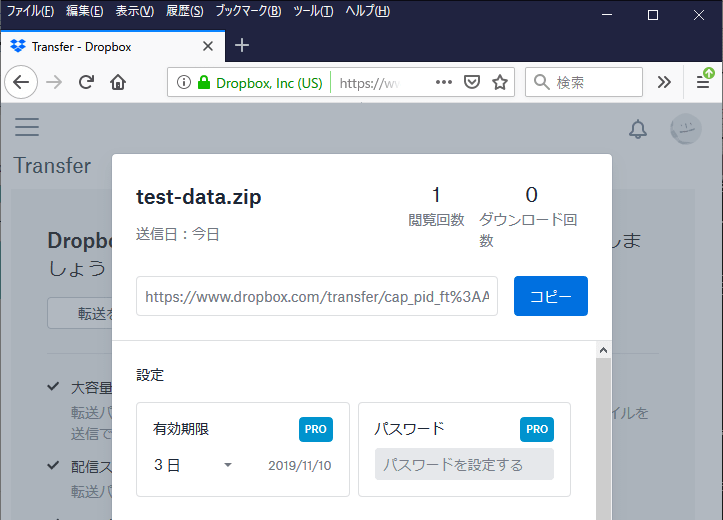Screen dimensions: 723x520
Task: Click the Transfer page heading
Action: [x=52, y=165]
